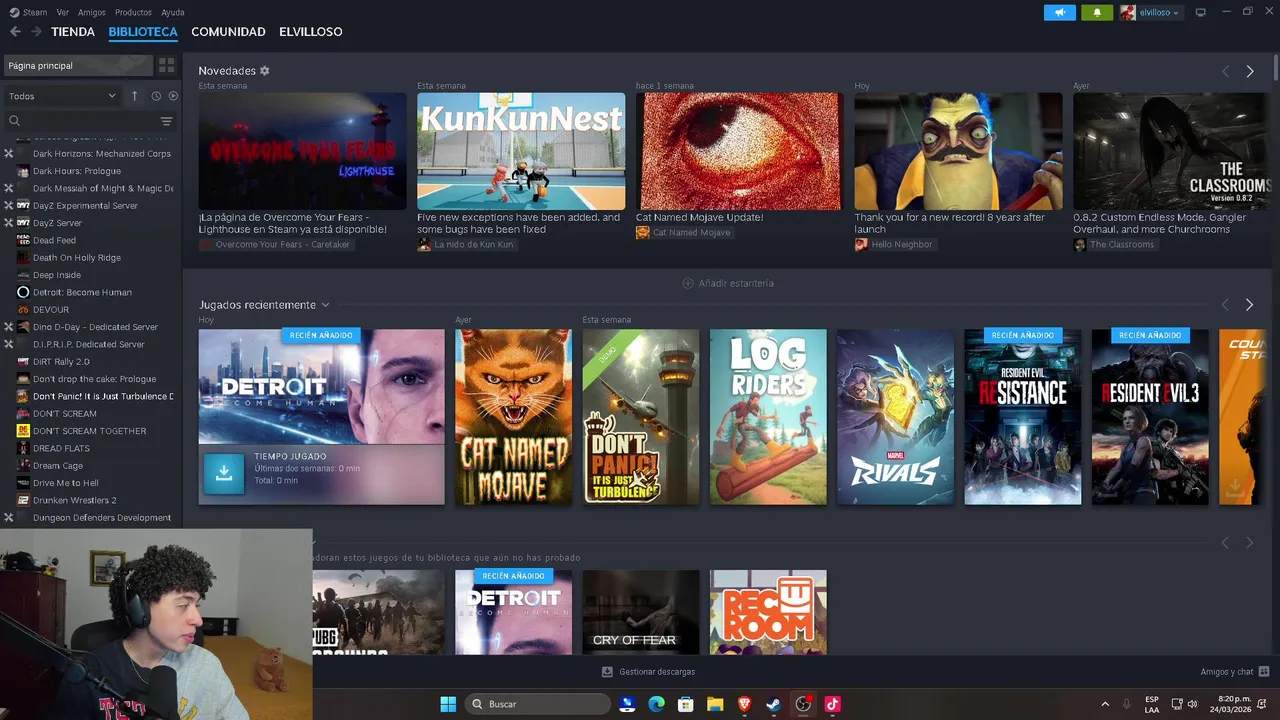Open File Explorer from taskbar
The height and width of the screenshot is (720, 1280).
715,704
